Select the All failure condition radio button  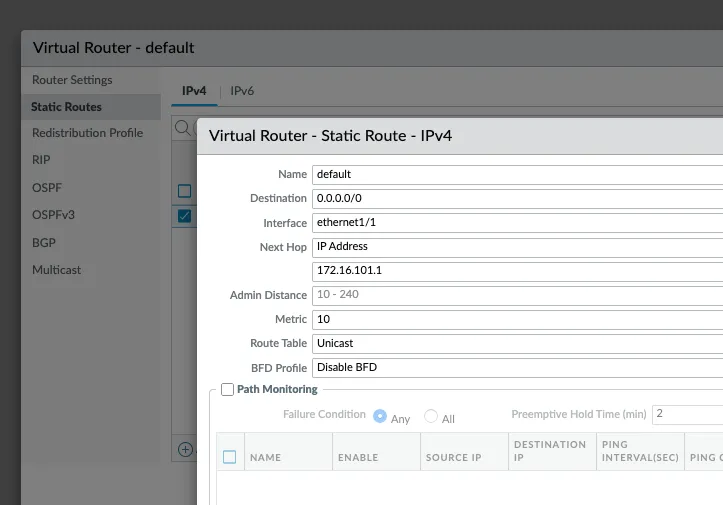[x=431, y=416]
